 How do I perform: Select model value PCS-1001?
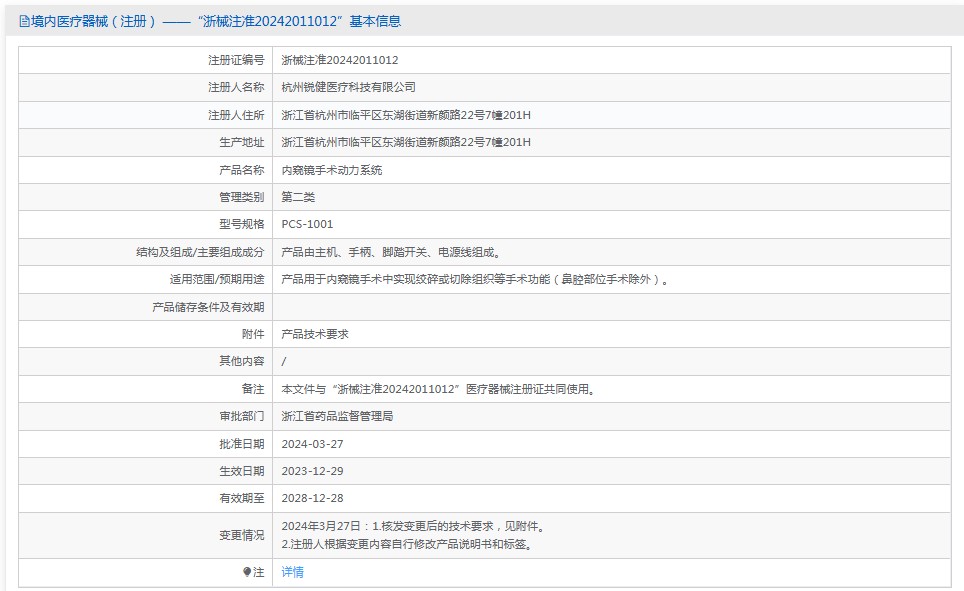click(x=307, y=224)
